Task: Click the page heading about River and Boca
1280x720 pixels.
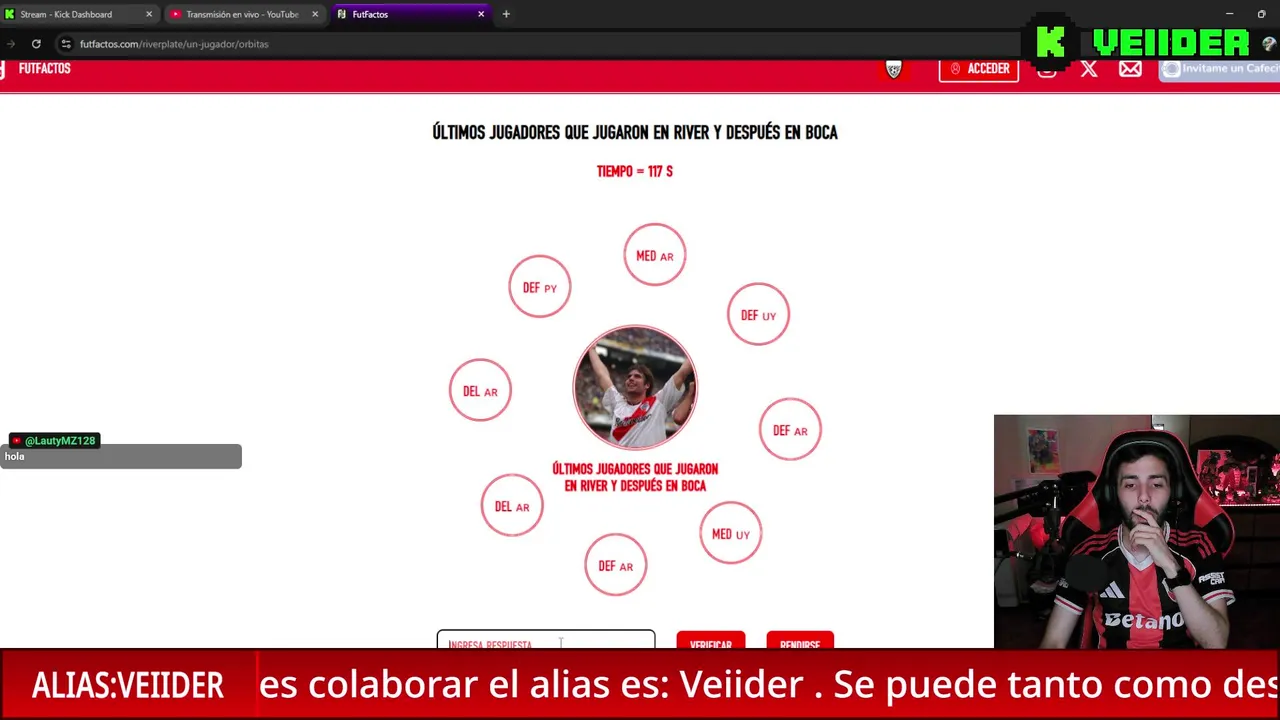Action: tap(635, 132)
